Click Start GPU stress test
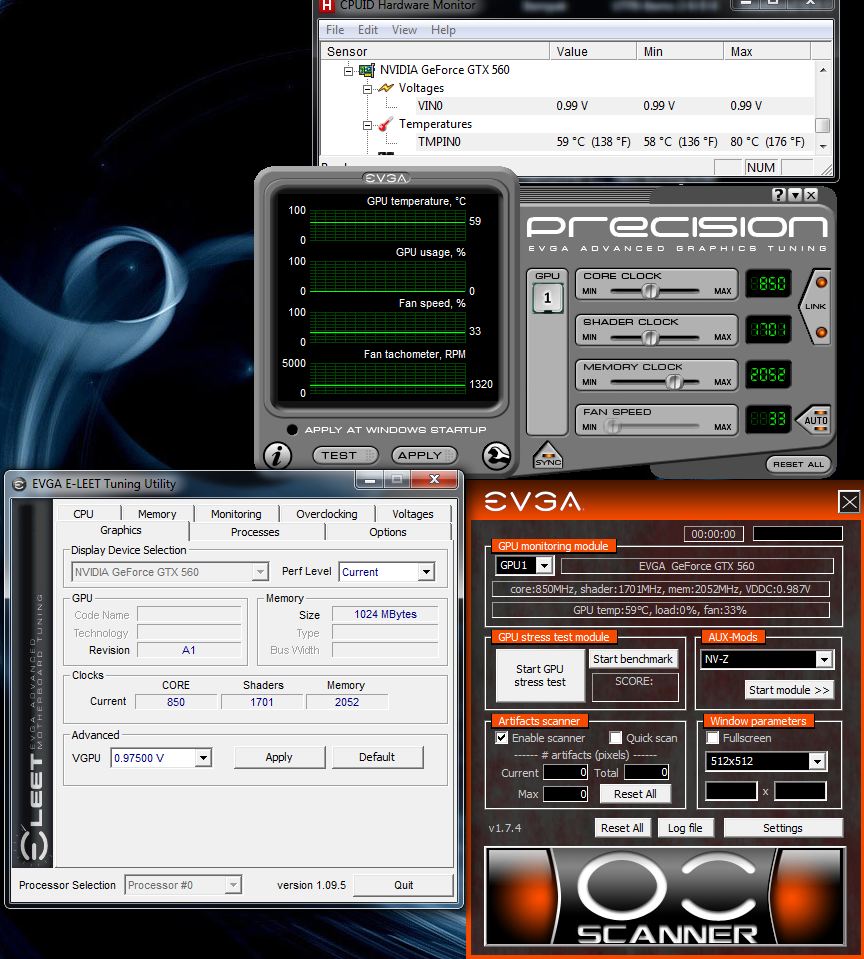The height and width of the screenshot is (959, 864). (x=540, y=675)
